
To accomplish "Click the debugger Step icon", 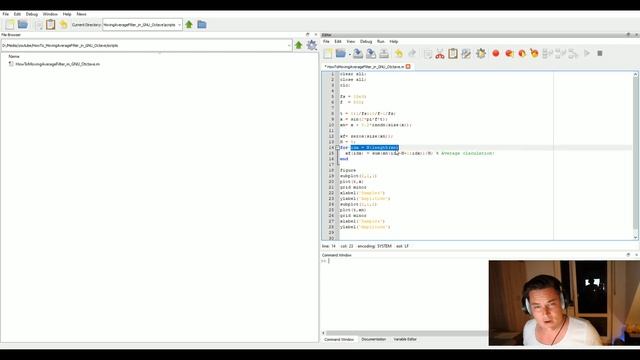I will (547, 53).
